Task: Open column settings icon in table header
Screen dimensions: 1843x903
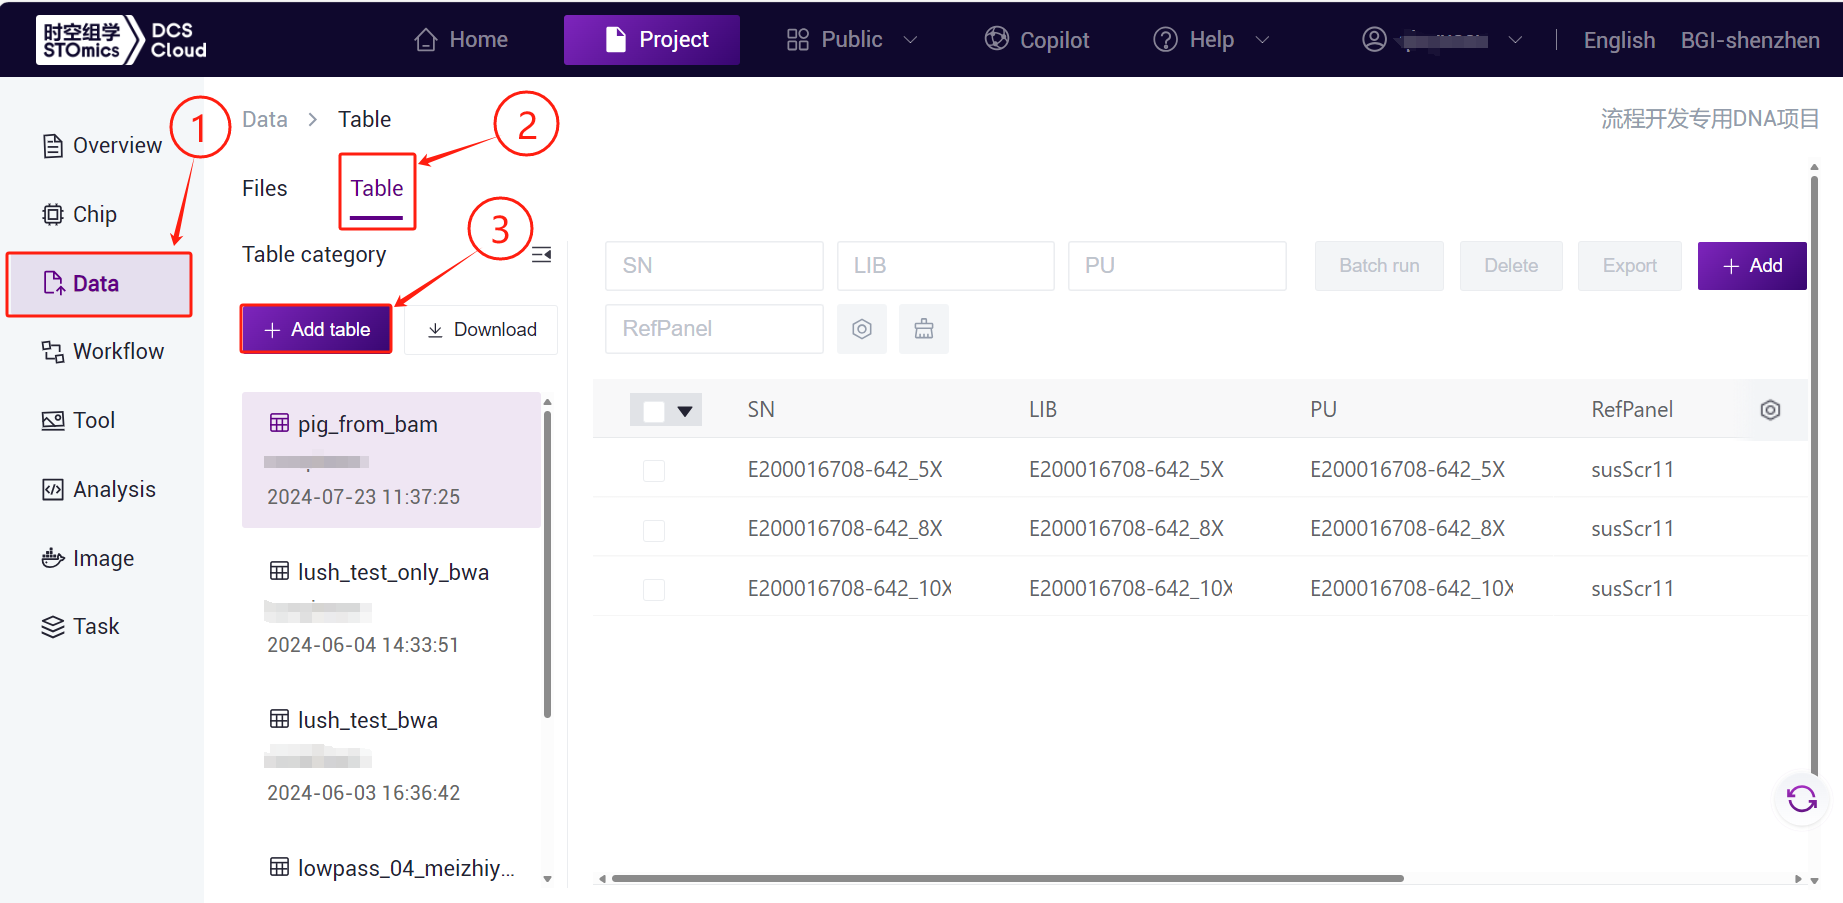Action: coord(1770,410)
